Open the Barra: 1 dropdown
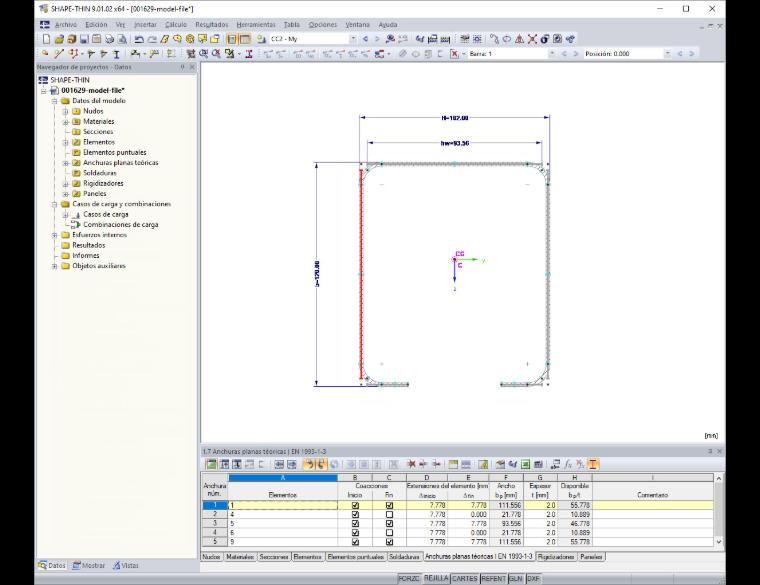This screenshot has width=760, height=585. [552, 54]
